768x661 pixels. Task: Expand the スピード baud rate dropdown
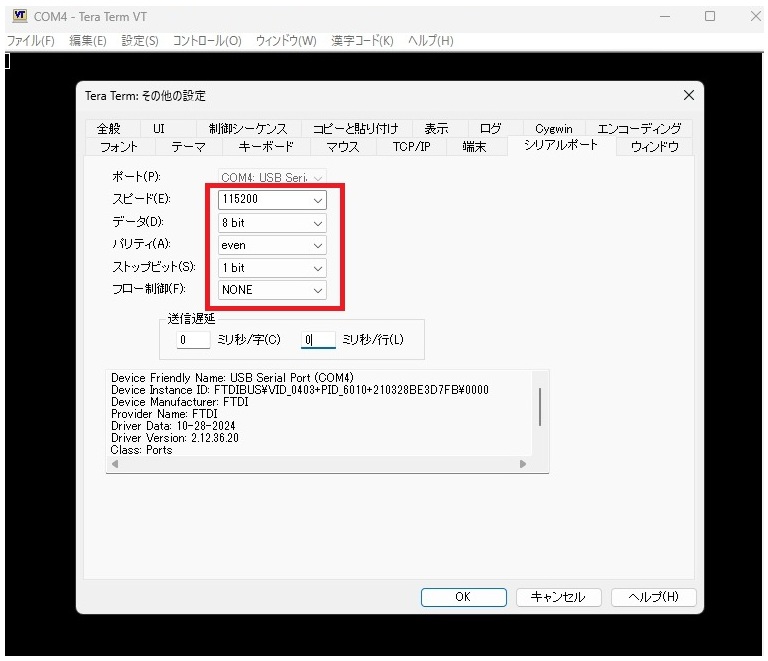(273, 200)
